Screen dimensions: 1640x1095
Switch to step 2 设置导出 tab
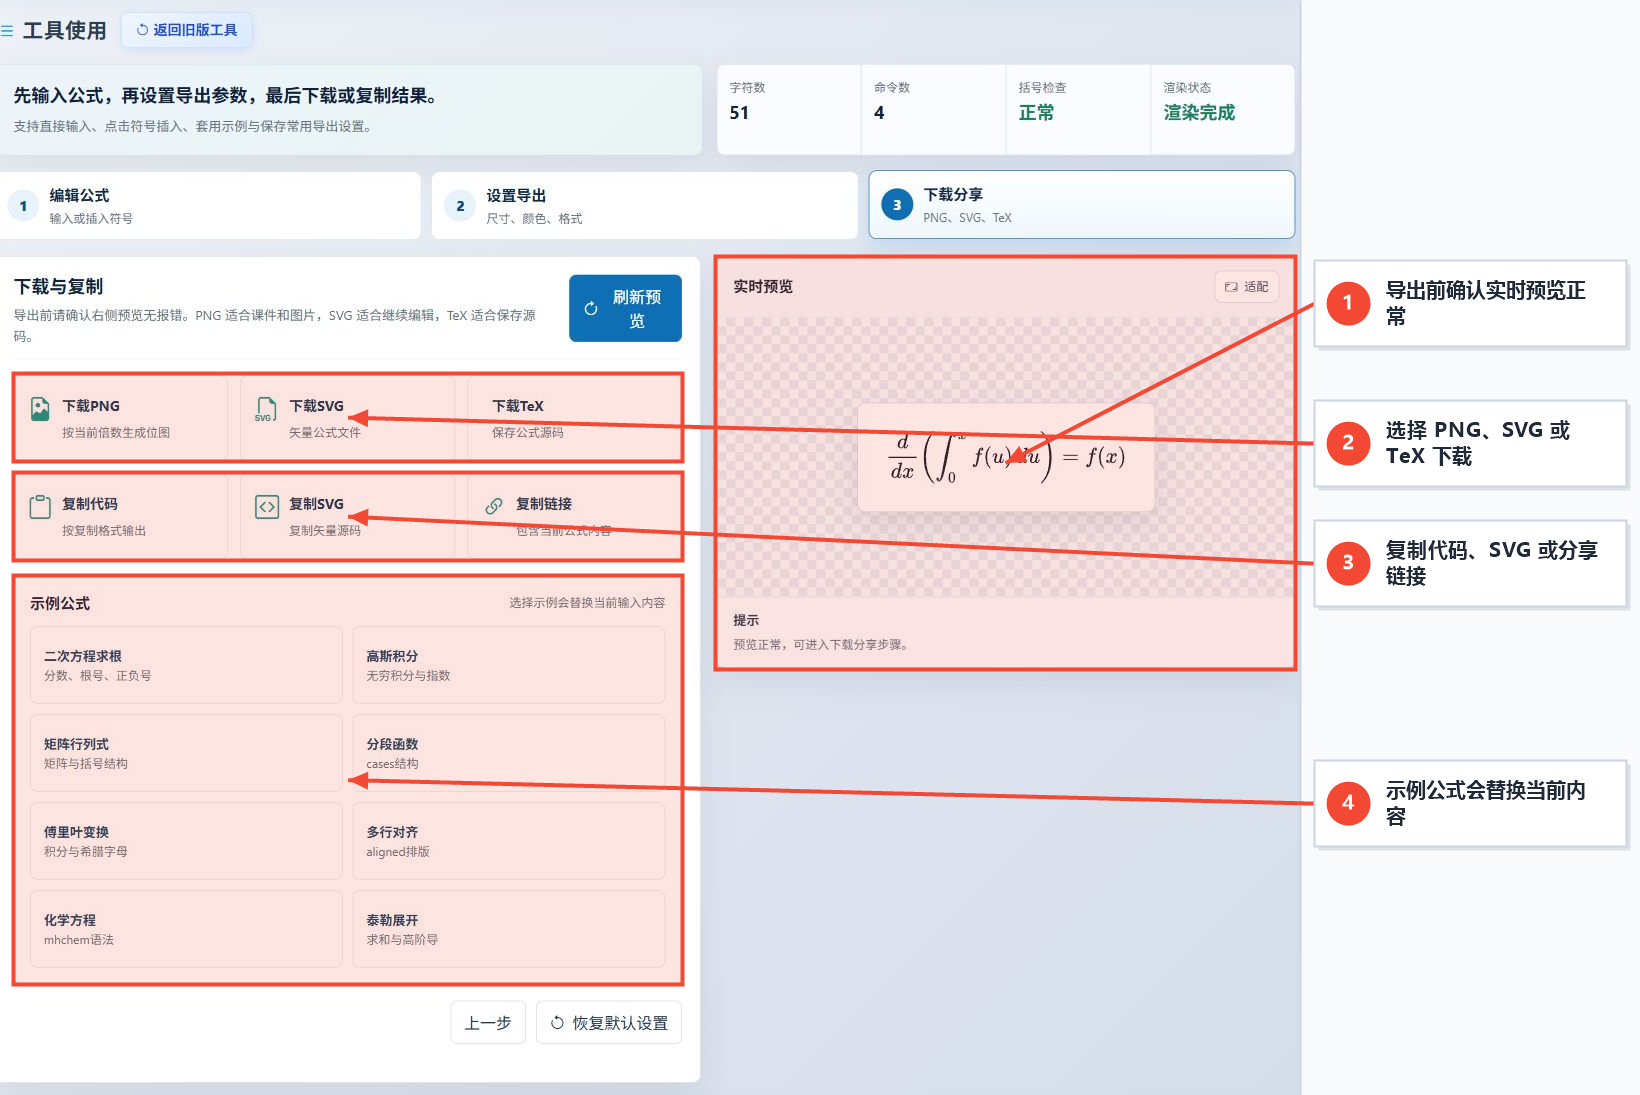point(645,206)
